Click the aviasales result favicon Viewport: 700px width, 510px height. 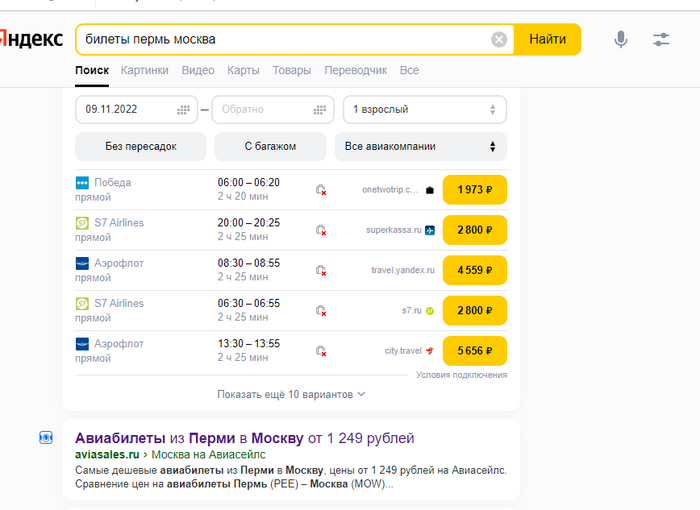[46, 438]
